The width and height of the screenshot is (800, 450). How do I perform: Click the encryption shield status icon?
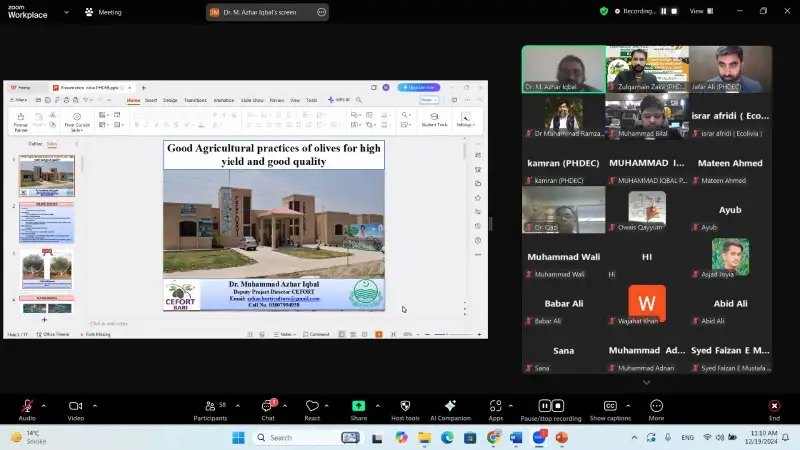(x=604, y=11)
